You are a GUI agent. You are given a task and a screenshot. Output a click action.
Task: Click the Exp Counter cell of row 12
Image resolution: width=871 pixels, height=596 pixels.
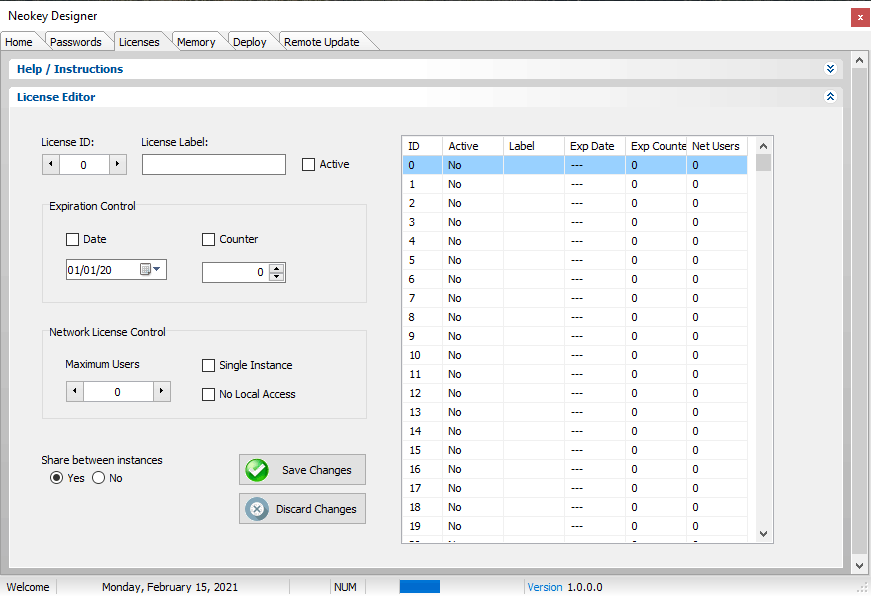[x=656, y=393]
